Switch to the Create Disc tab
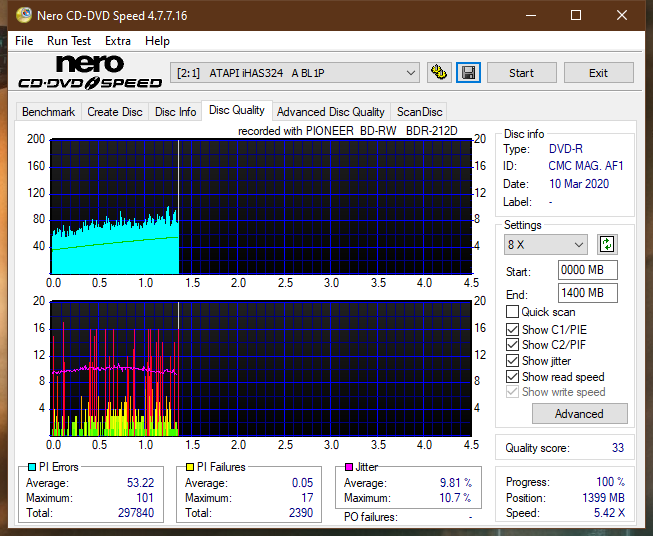The image size is (653, 536). pos(115,112)
